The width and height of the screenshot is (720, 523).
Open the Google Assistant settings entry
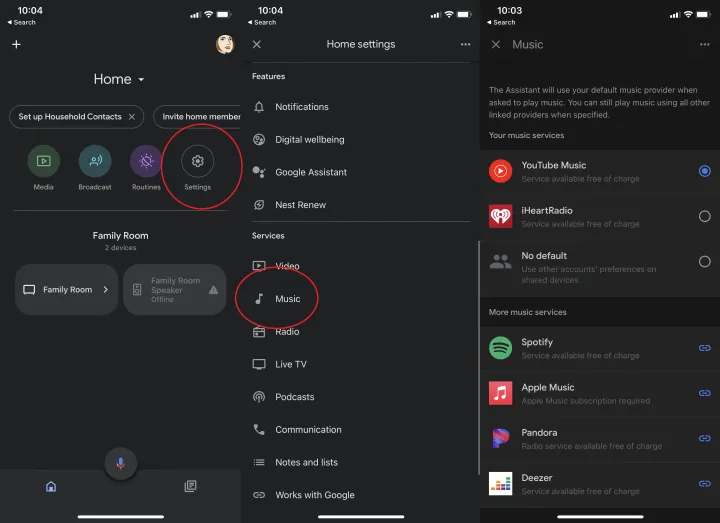pyautogui.click(x=310, y=172)
